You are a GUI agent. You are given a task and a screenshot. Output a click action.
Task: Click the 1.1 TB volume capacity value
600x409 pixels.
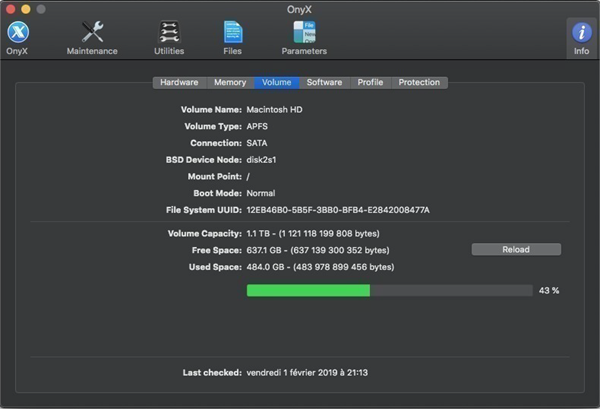tap(313, 233)
